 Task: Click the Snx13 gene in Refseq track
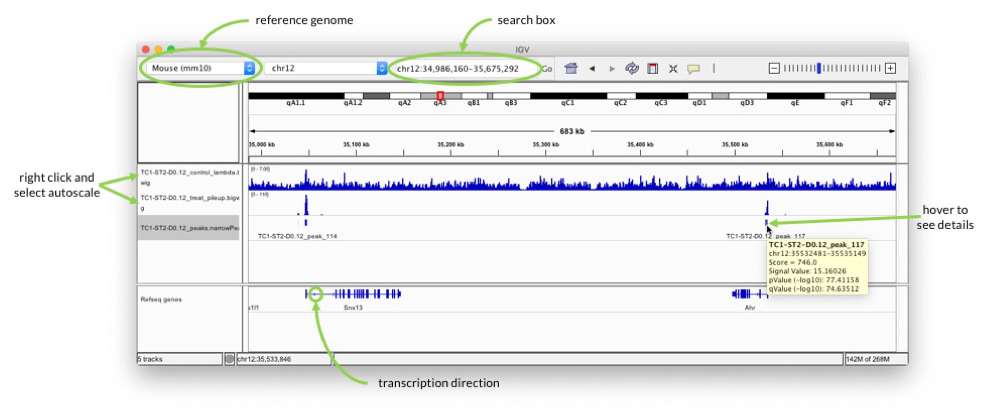click(x=353, y=294)
